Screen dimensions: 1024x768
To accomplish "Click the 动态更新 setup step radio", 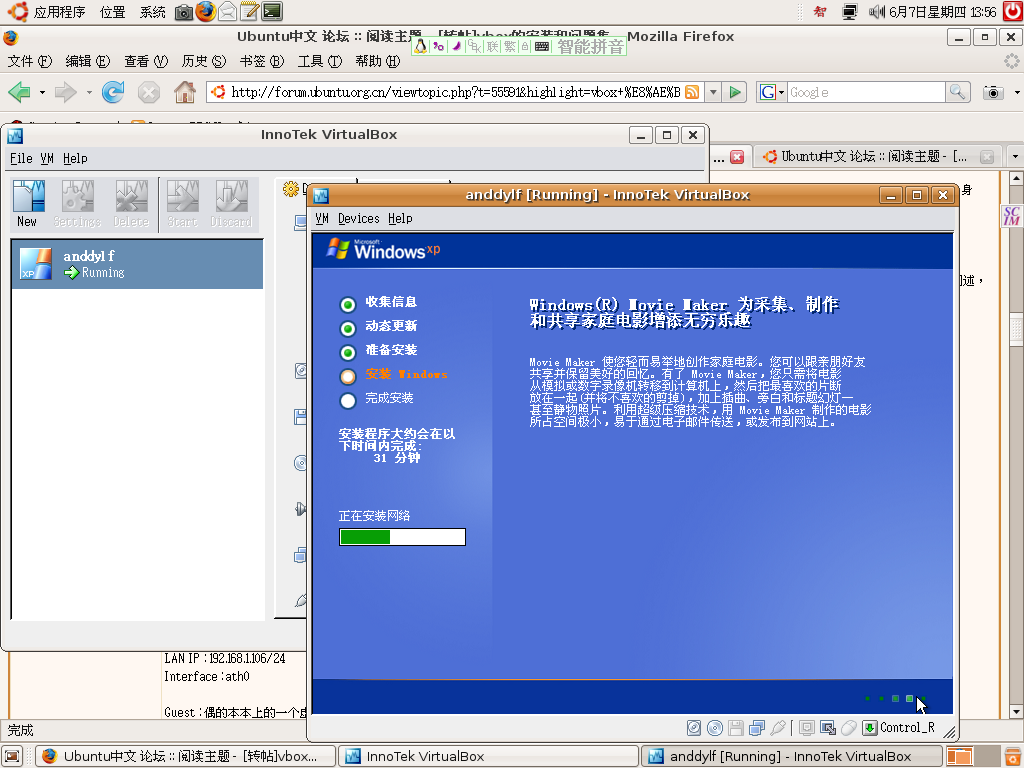I will [x=347, y=328].
